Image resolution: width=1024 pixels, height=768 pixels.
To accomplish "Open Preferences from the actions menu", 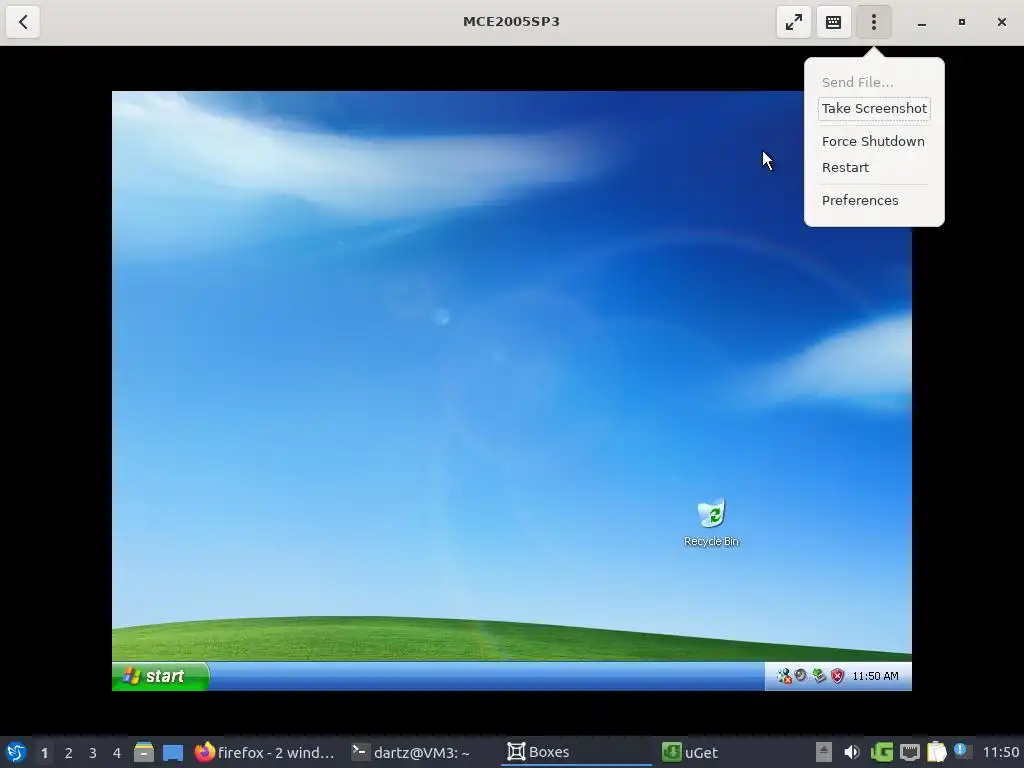I will pos(859,200).
